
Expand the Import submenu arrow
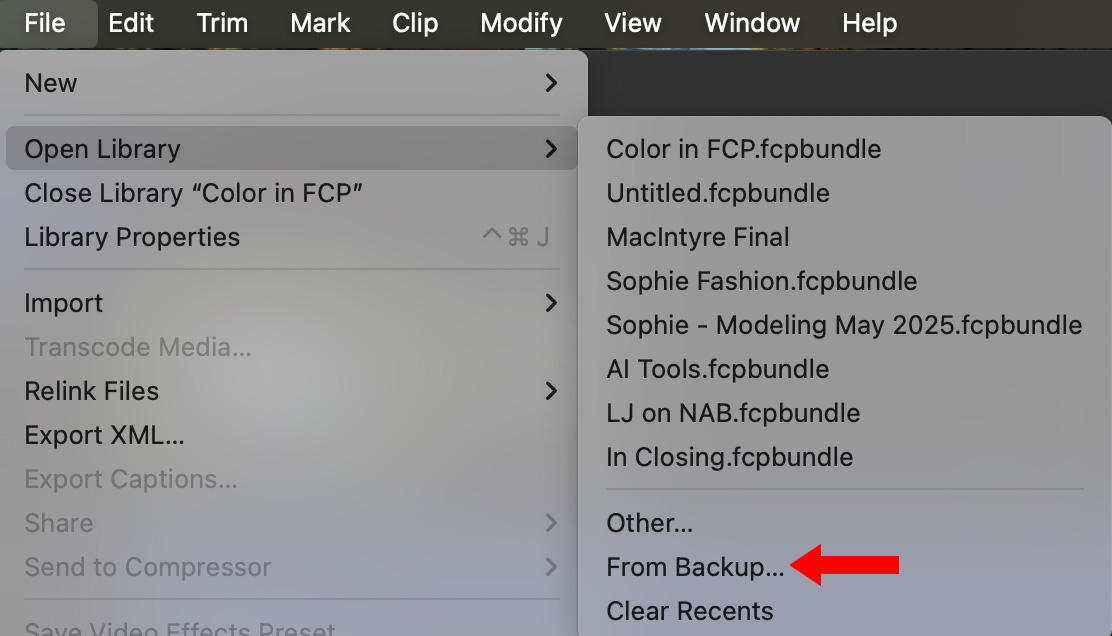(551, 303)
